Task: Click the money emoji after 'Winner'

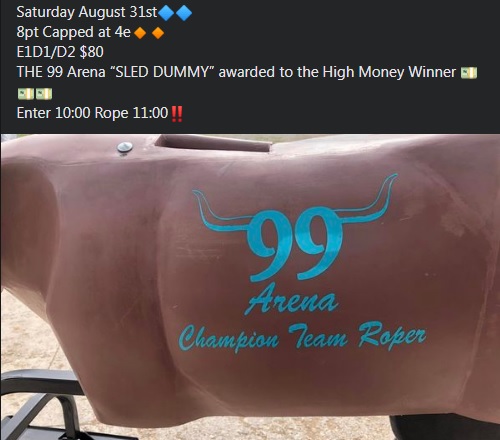Action: (469, 73)
